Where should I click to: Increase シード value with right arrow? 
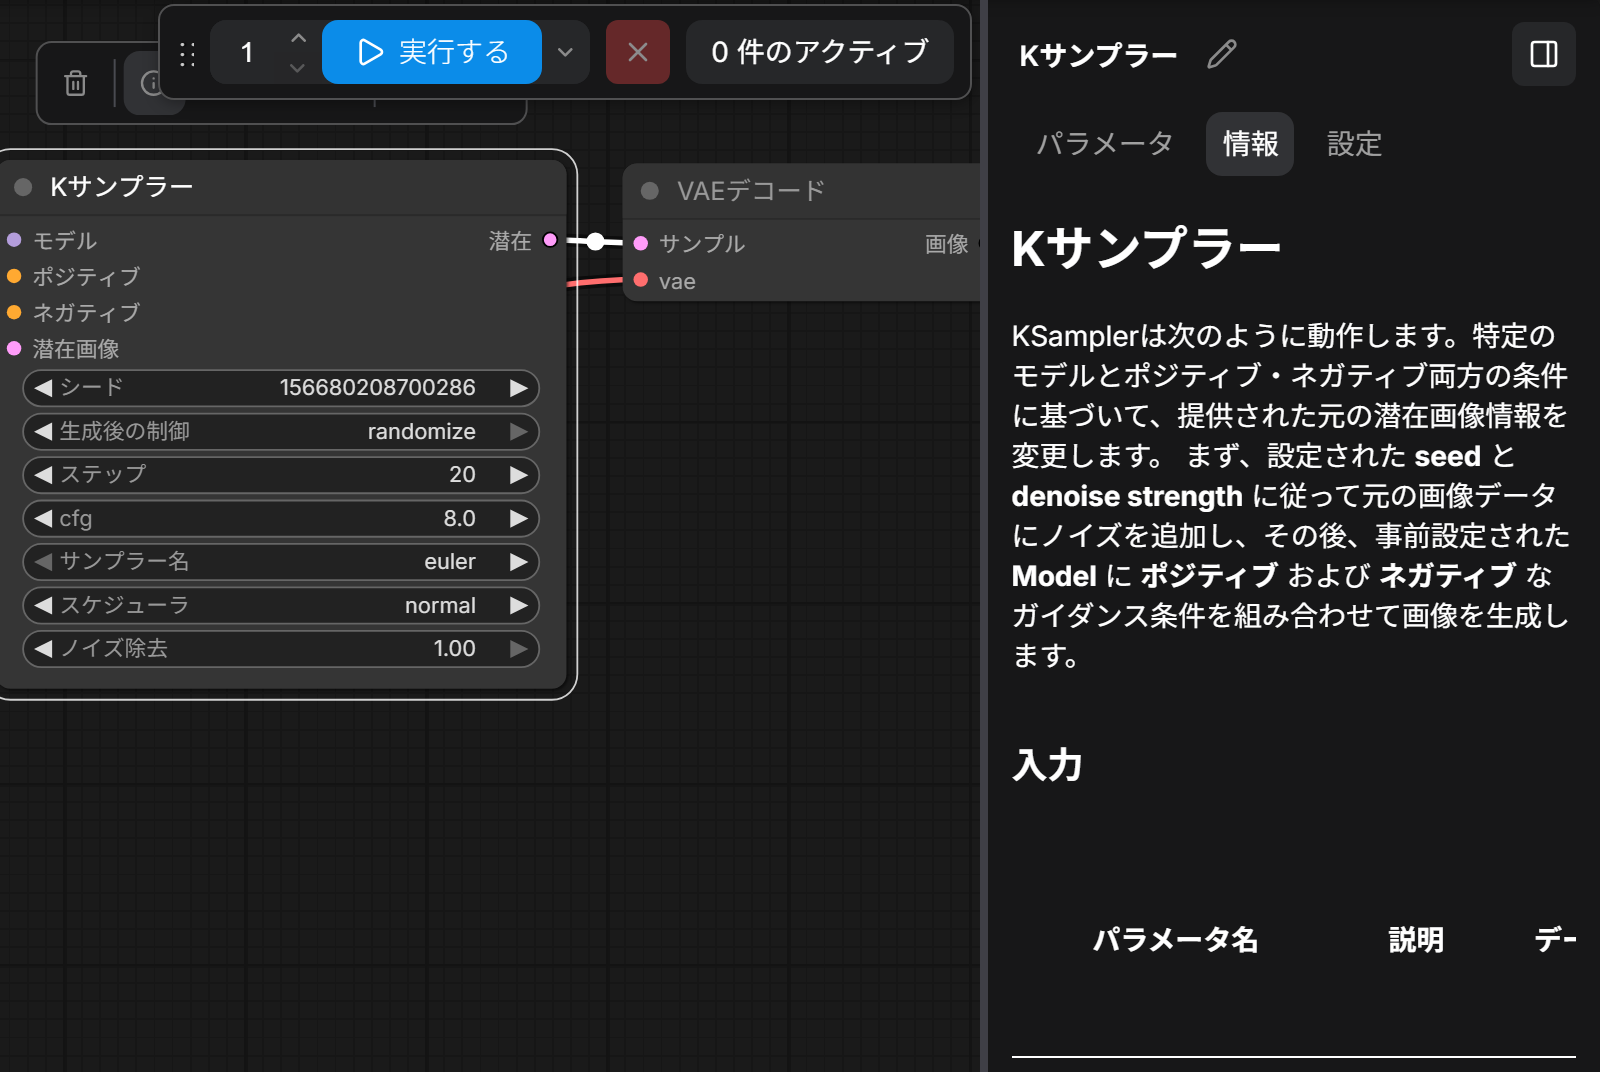(x=518, y=388)
